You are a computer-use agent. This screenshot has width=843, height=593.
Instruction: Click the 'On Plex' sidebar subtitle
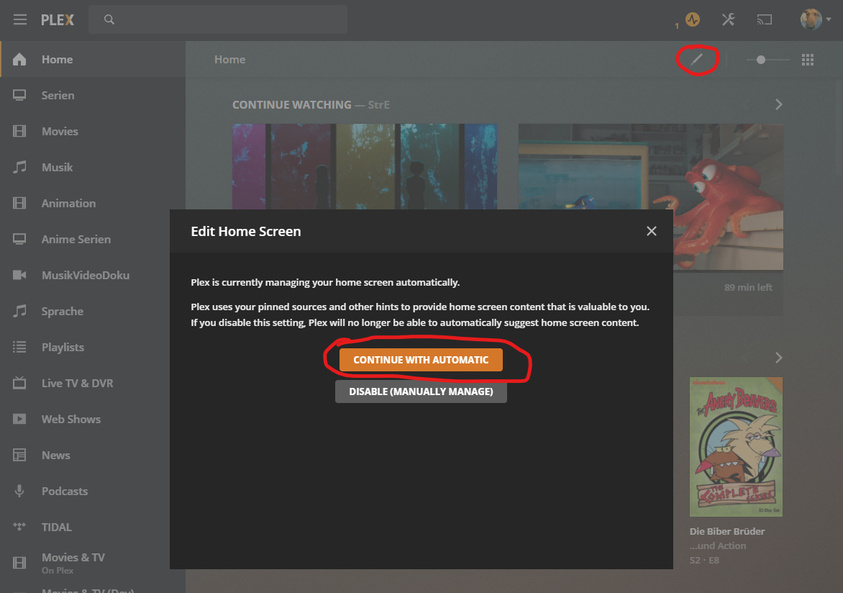tap(58, 570)
